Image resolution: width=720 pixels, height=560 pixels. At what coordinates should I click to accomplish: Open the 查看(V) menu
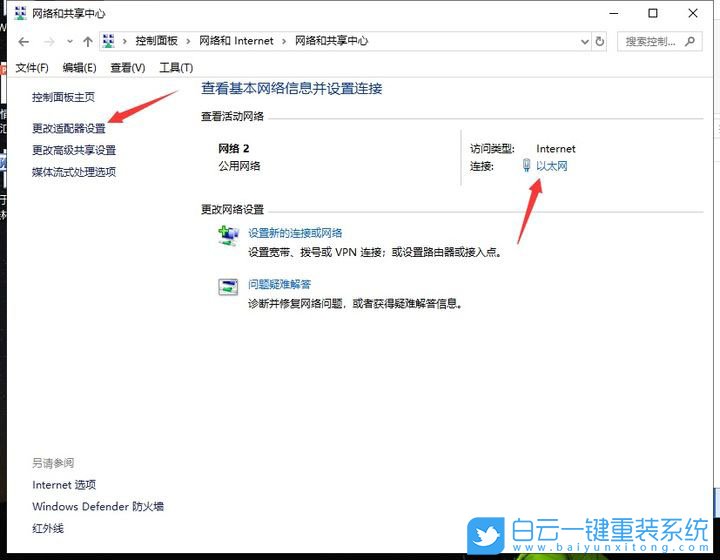(128, 68)
